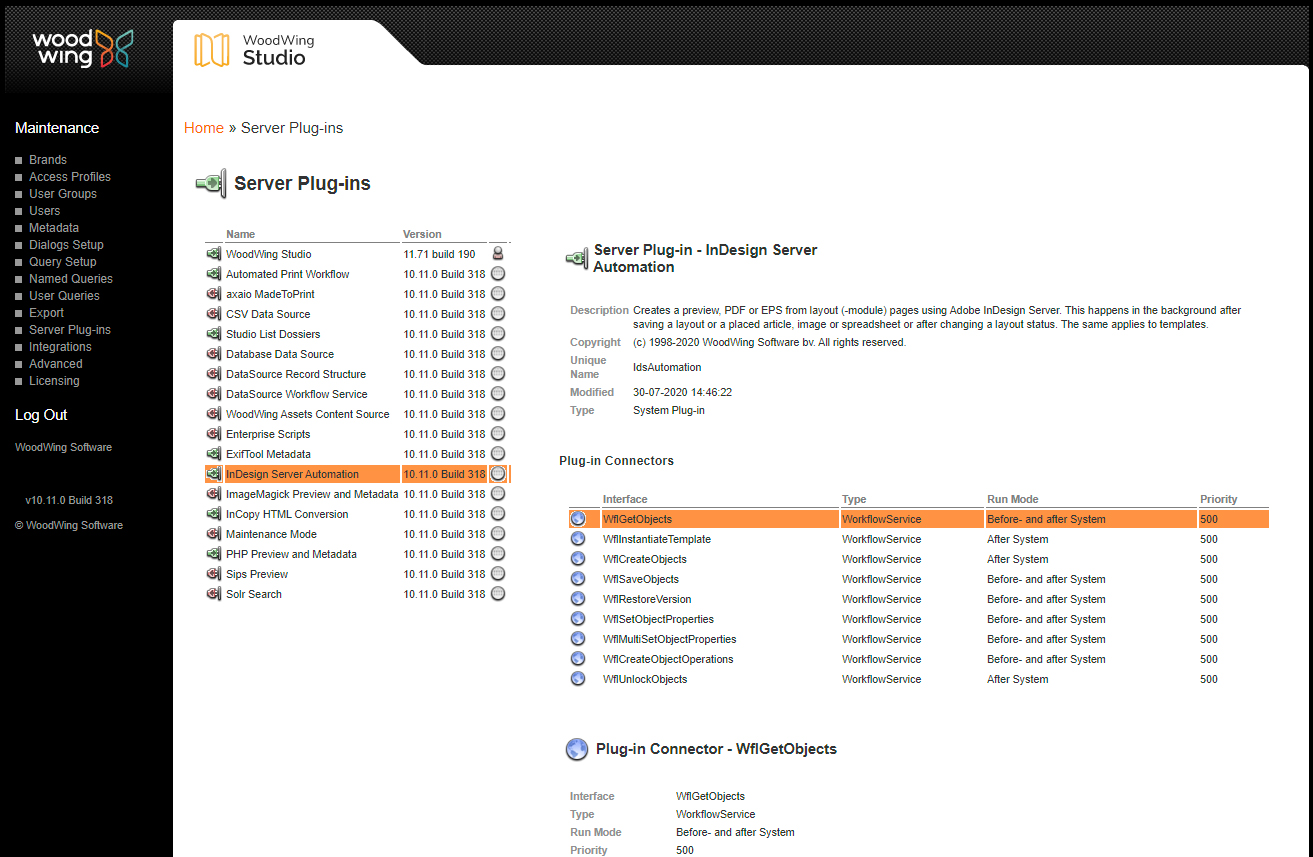1313x857 pixels.
Task: Click the large Server Plug-ins heading icon
Action: [211, 183]
